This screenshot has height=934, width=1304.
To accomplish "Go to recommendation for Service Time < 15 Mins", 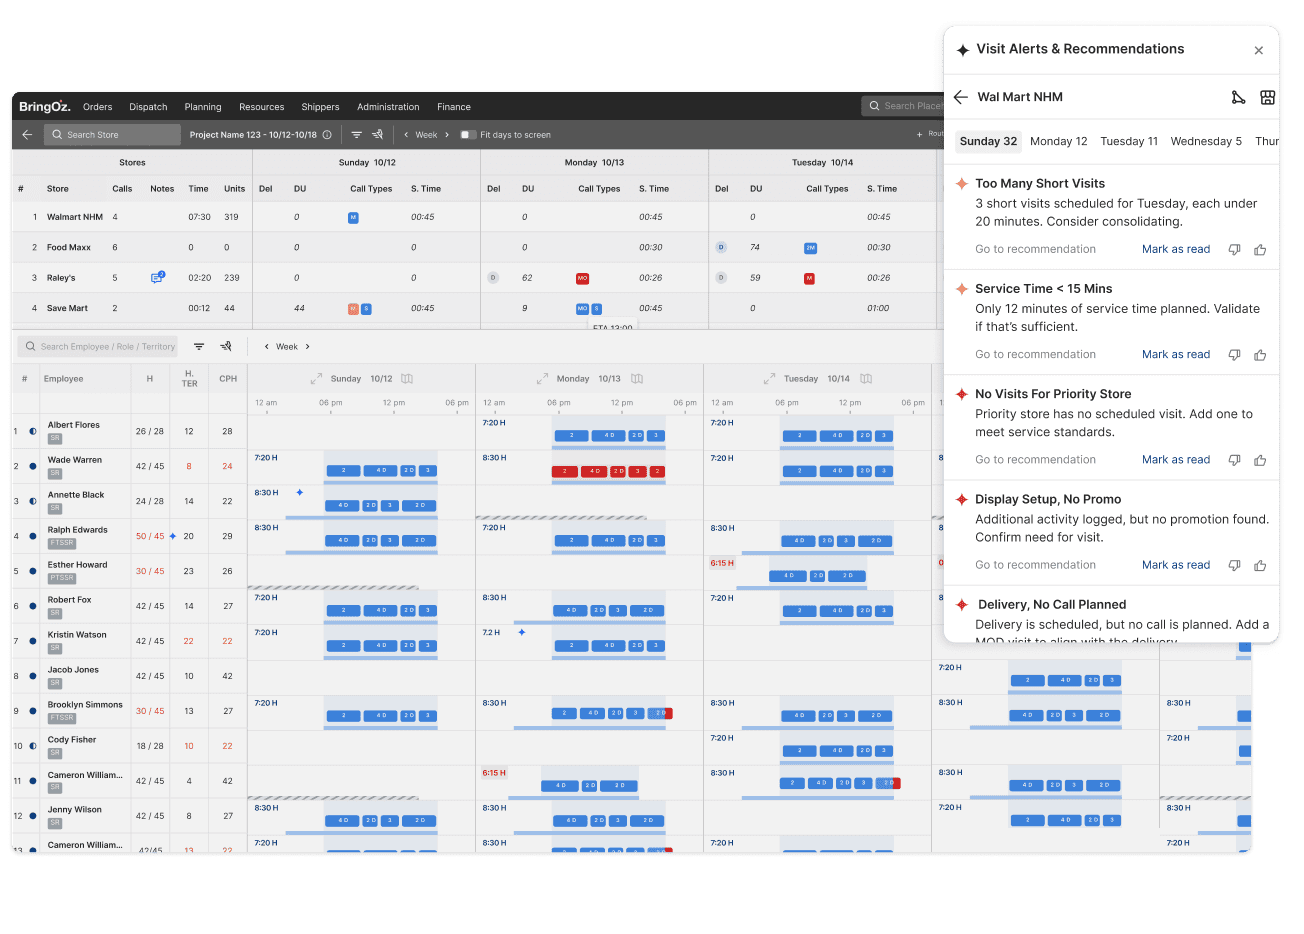I will coord(1036,355).
